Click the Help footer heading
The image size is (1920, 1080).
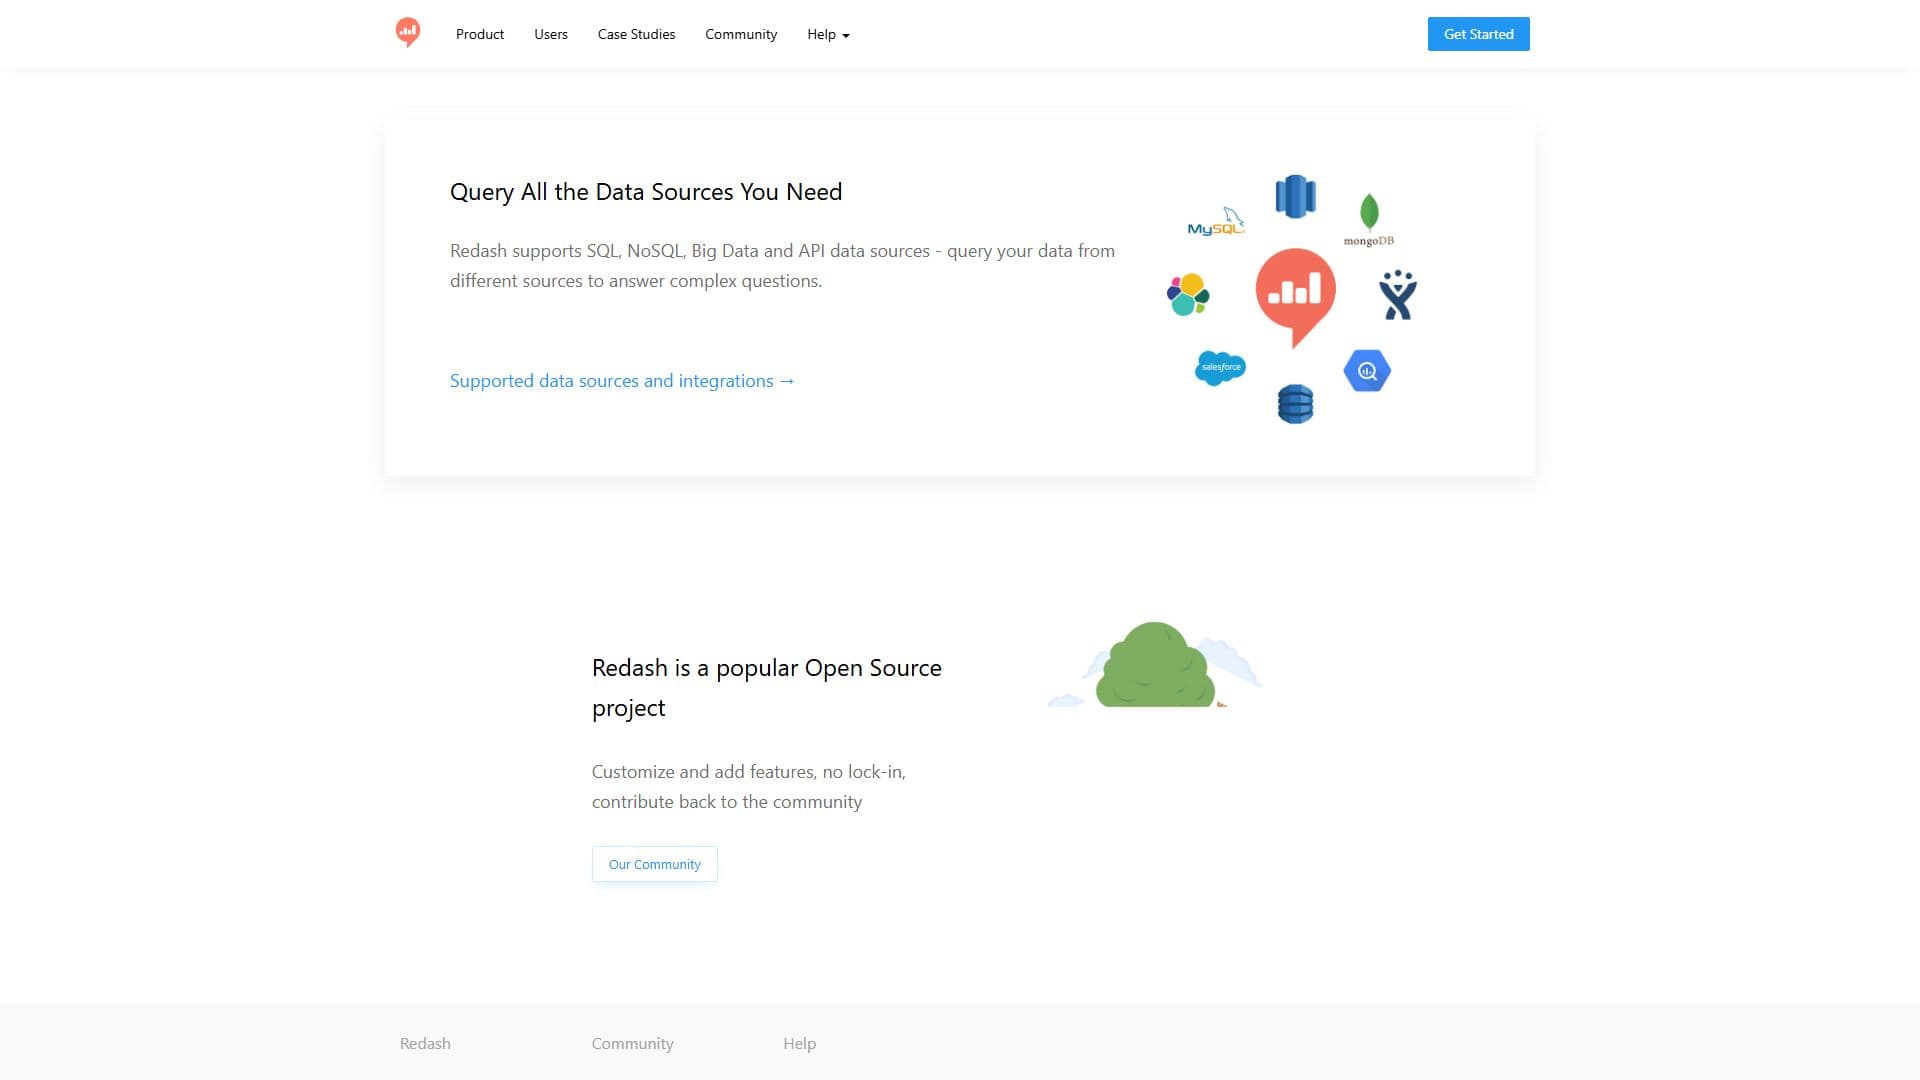coord(799,1043)
